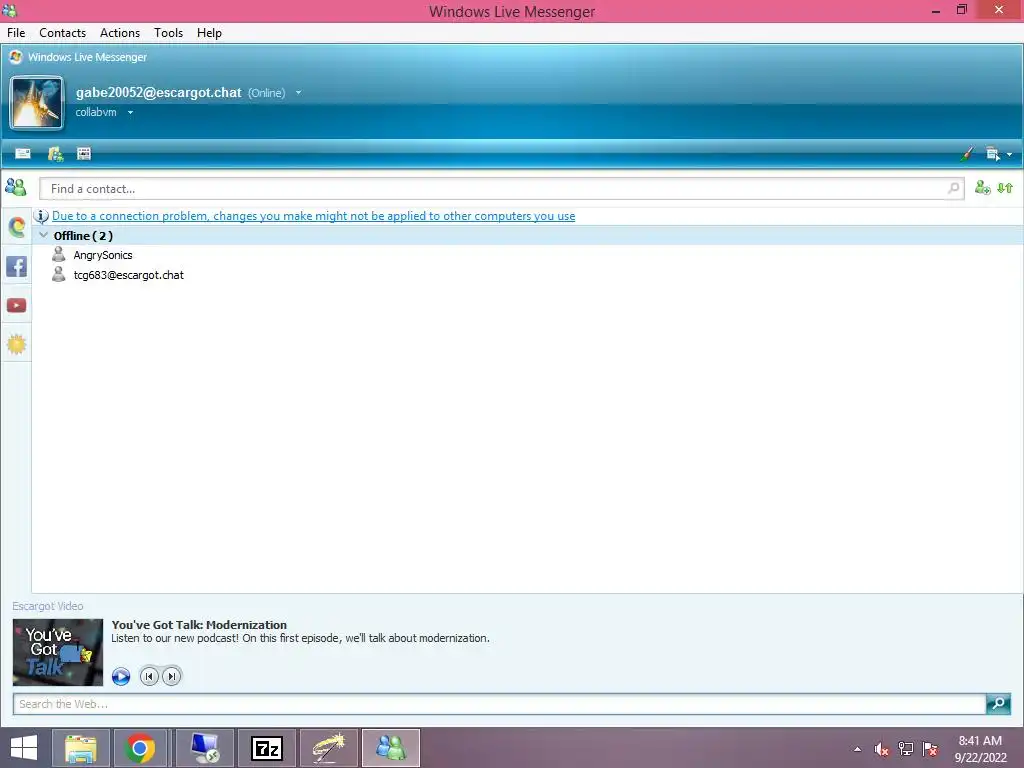The height and width of the screenshot is (768, 1024).
Task: Open the online status dropdown arrow
Action: click(298, 93)
